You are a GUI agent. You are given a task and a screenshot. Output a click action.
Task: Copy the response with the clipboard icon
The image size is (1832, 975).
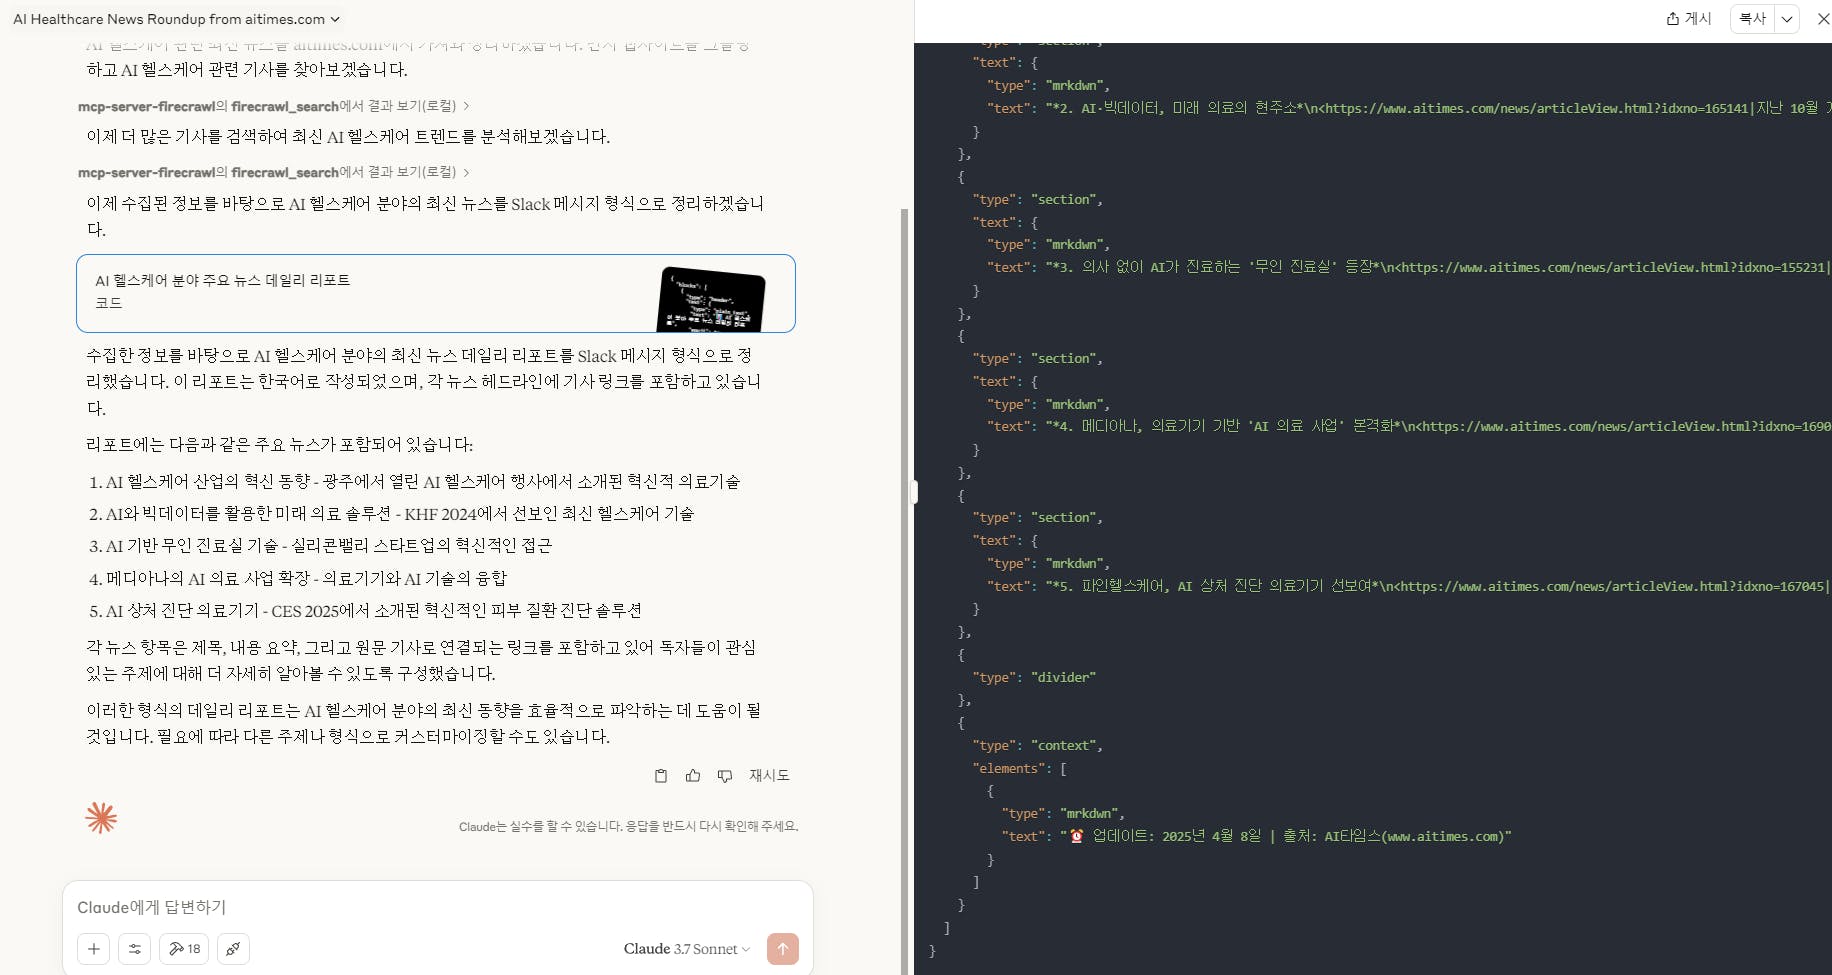[x=661, y=776]
